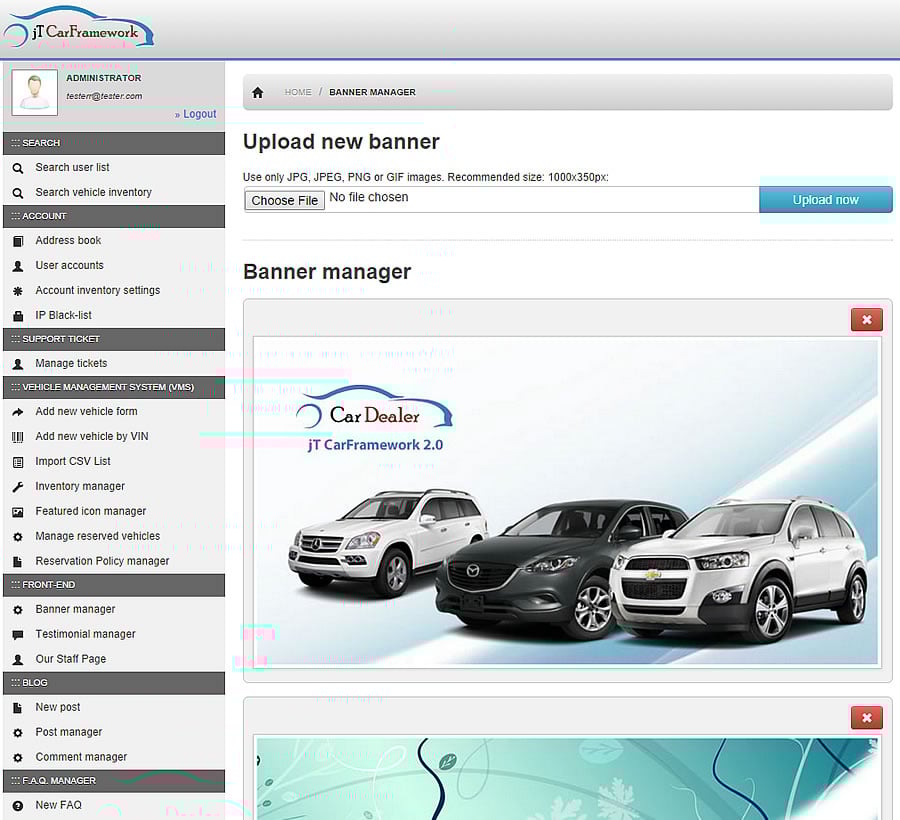Screen dimensions: 900x820
Task: Click the tester@tester.com email text
Action: pos(104,96)
